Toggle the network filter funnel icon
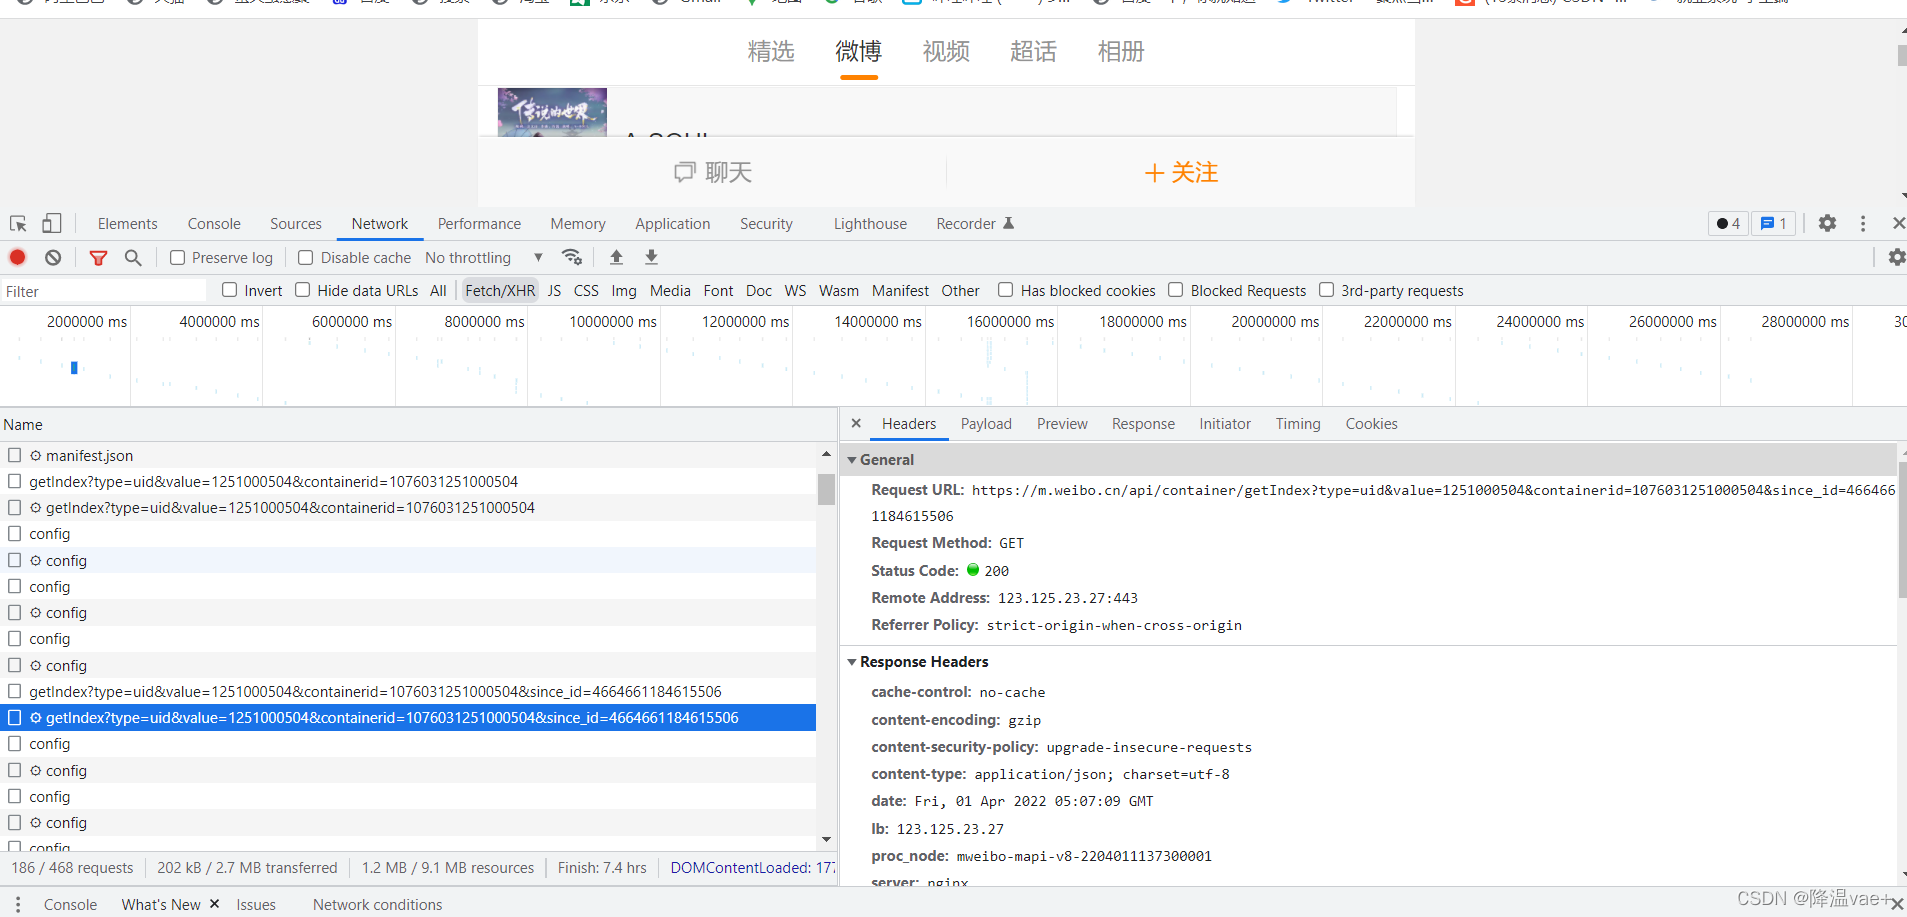 (98, 258)
